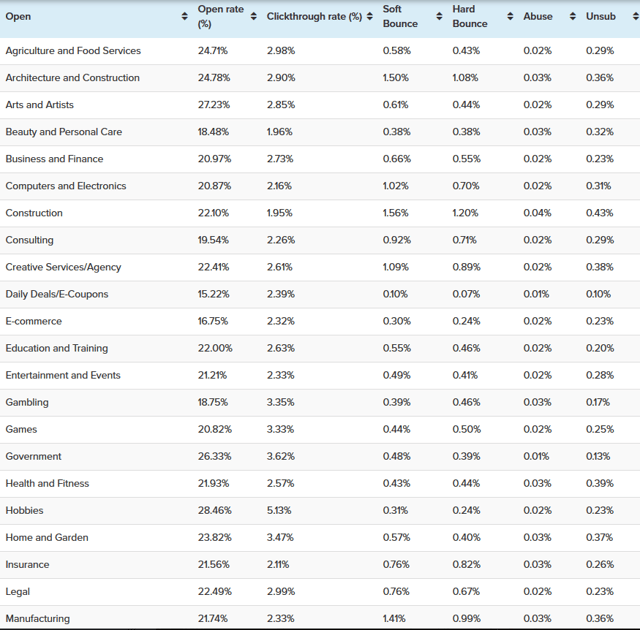The width and height of the screenshot is (640, 630).
Task: Select the Health and Fitness row label
Action: coord(47,483)
